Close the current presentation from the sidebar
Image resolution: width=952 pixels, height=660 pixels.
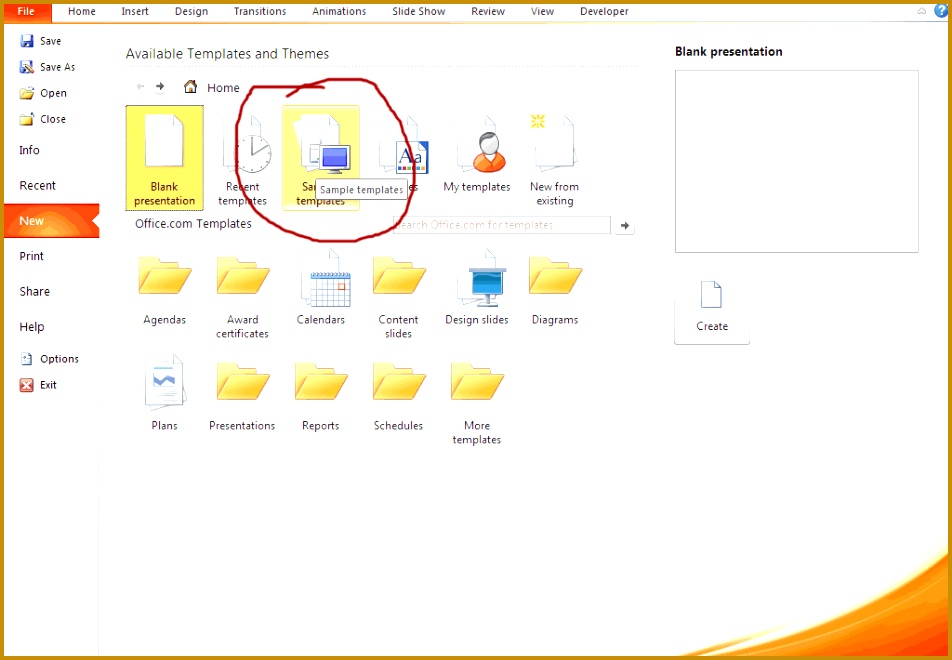[x=42, y=119]
